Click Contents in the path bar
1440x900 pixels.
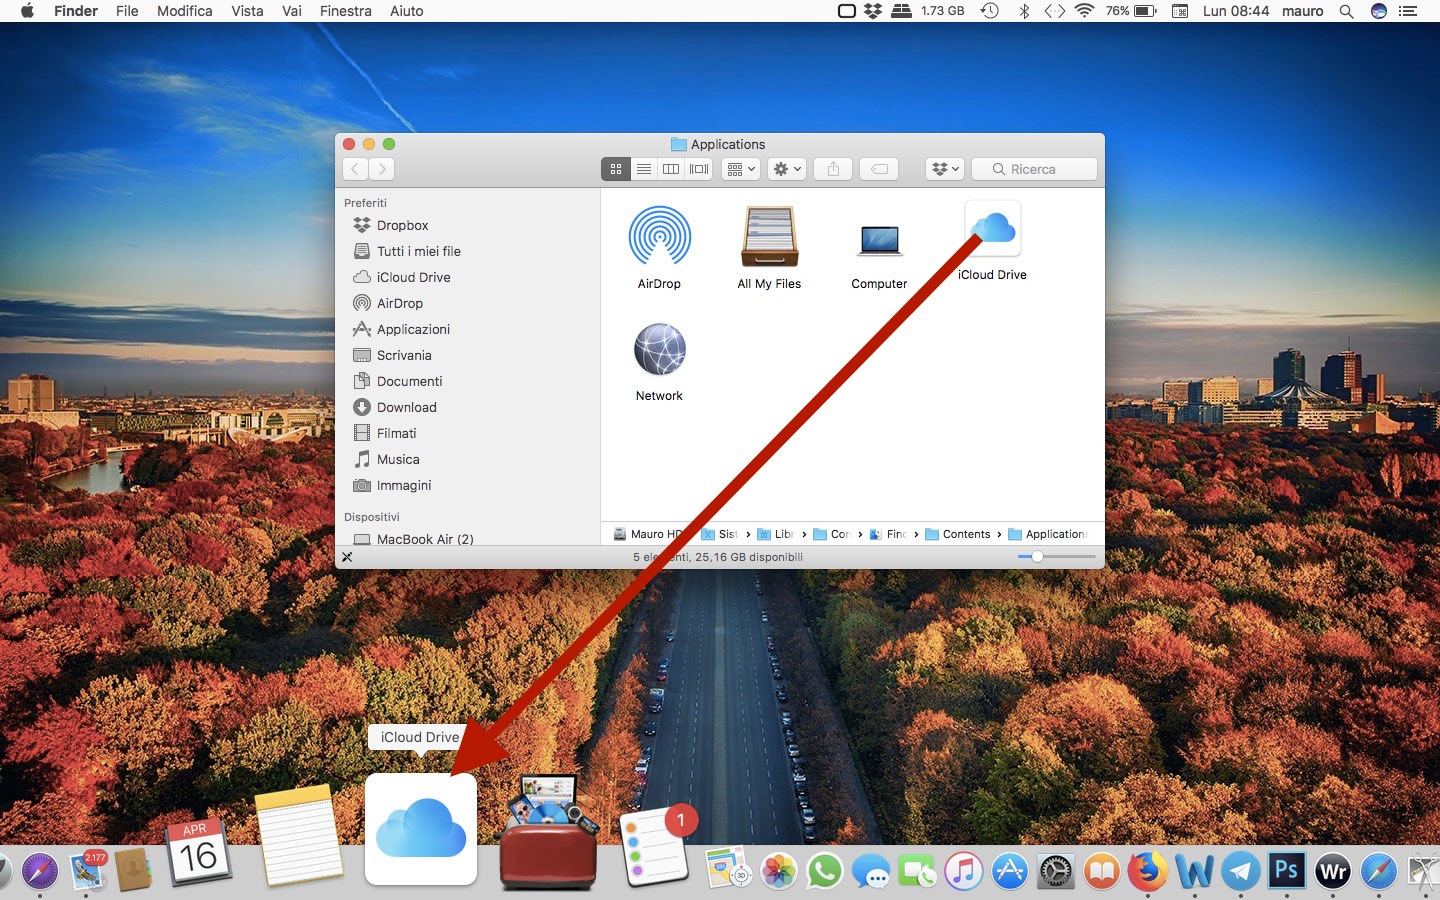click(x=958, y=534)
